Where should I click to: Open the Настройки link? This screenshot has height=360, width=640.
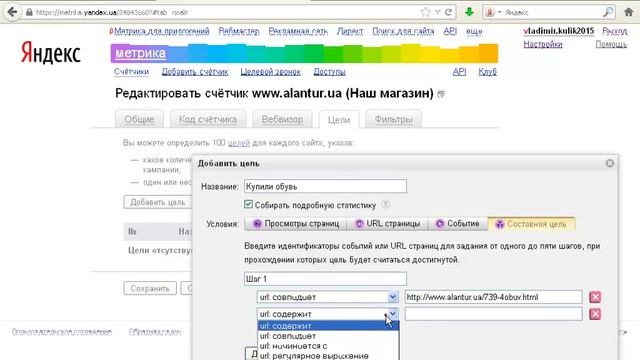(x=543, y=44)
